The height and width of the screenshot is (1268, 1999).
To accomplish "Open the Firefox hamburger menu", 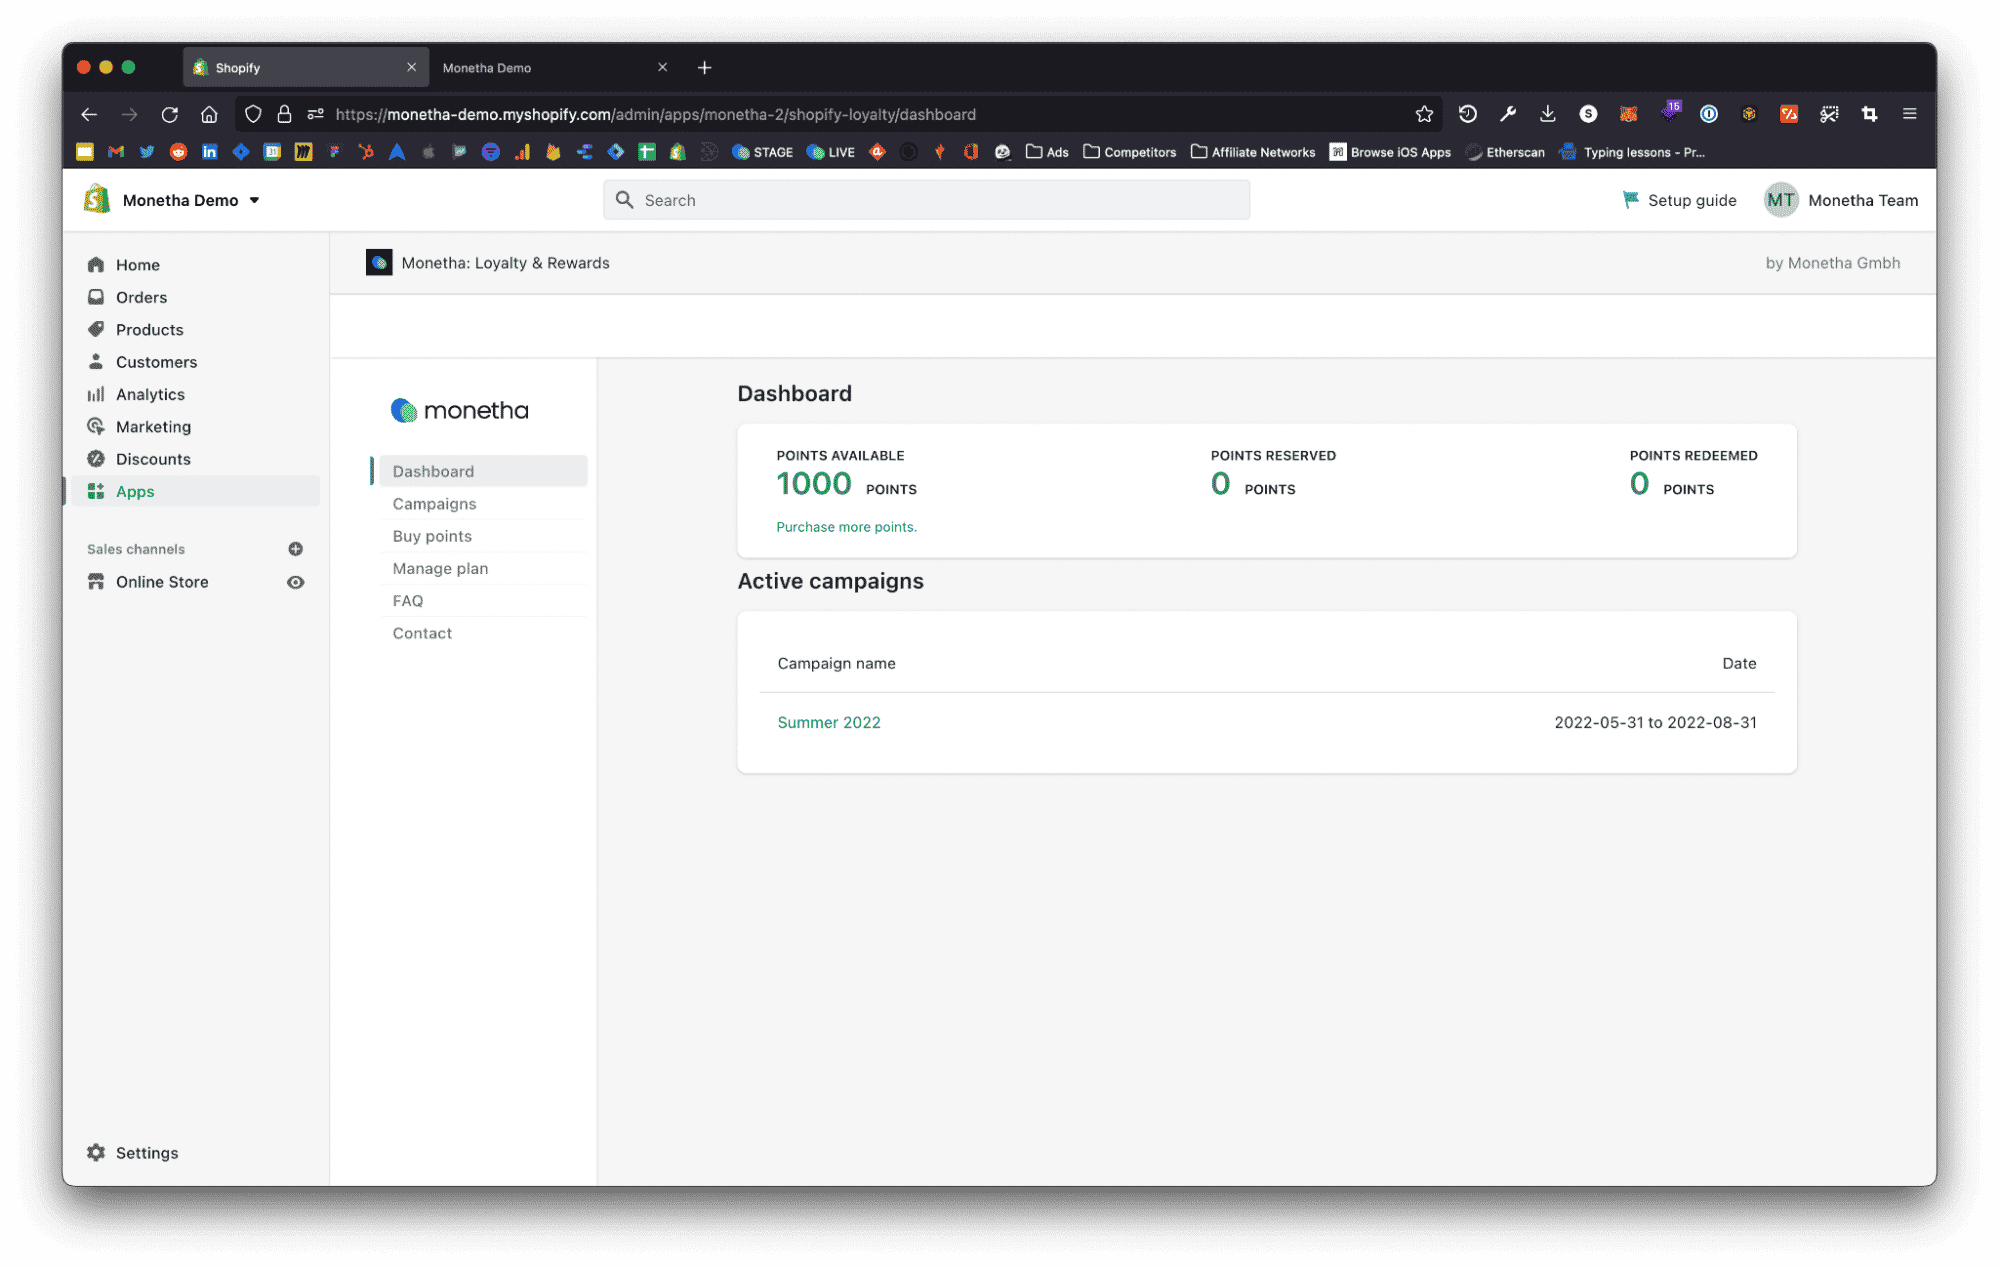I will (x=1909, y=114).
